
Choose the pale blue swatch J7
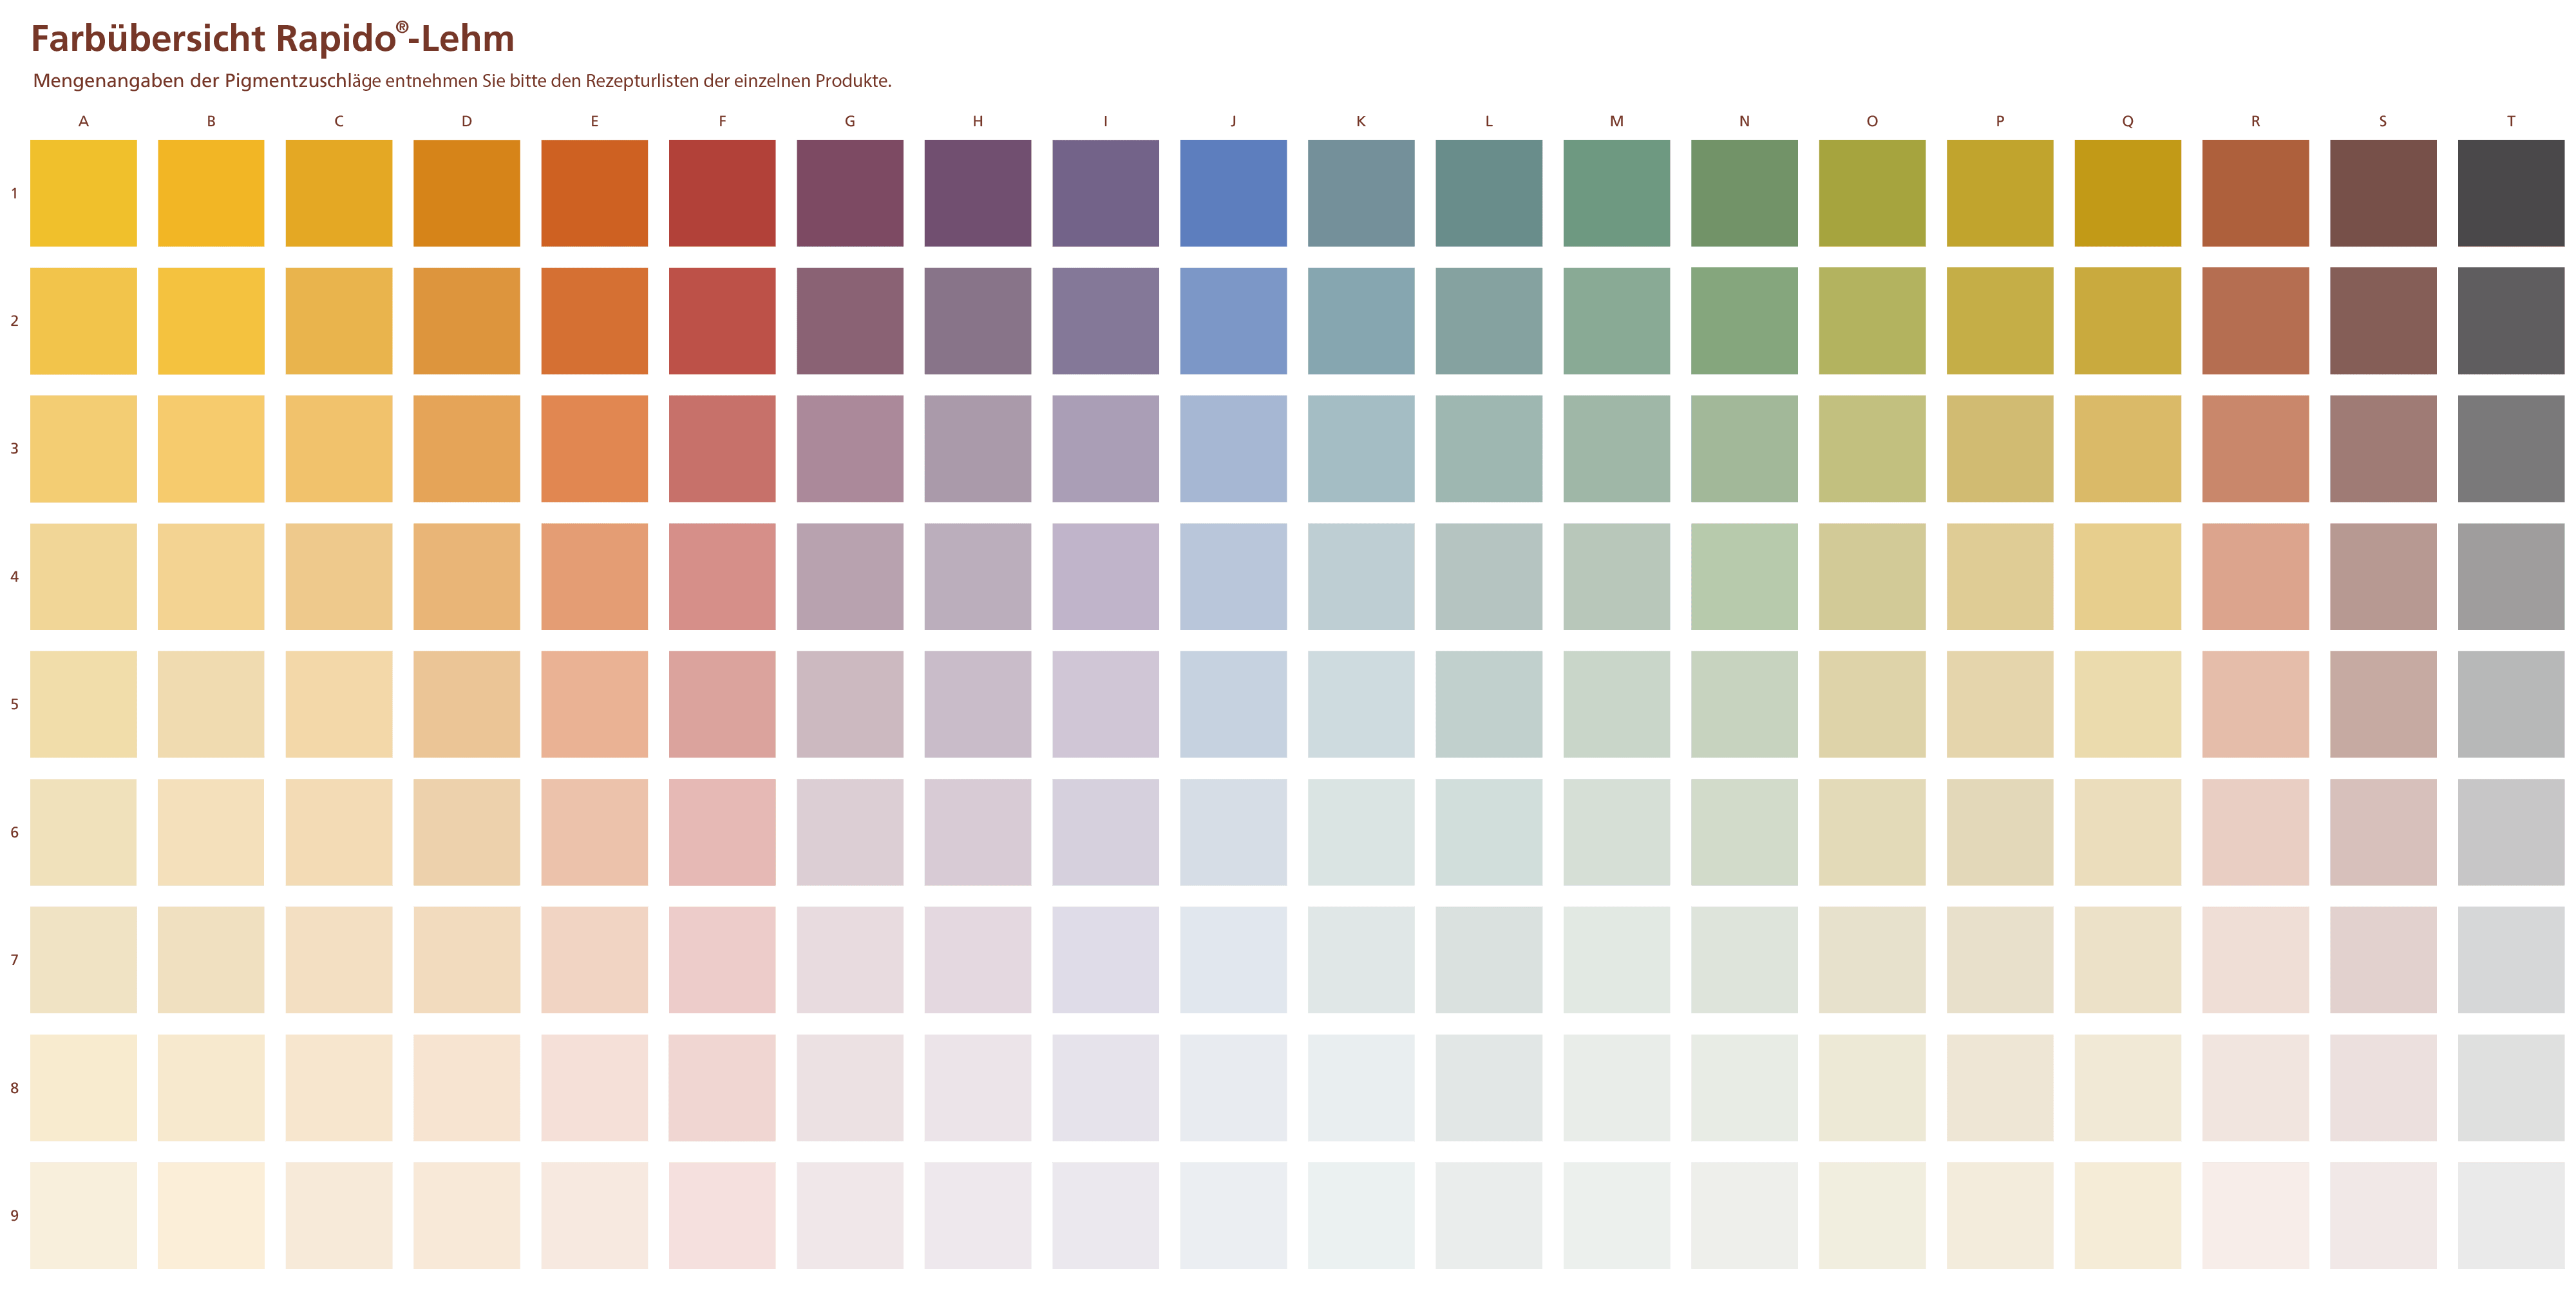1233,960
